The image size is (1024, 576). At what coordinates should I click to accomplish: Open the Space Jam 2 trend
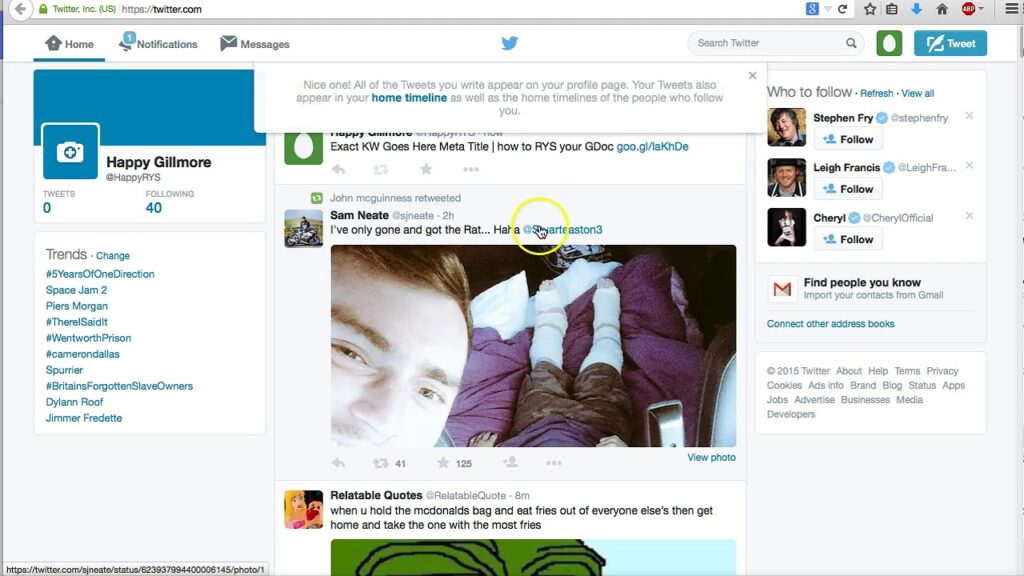76,290
